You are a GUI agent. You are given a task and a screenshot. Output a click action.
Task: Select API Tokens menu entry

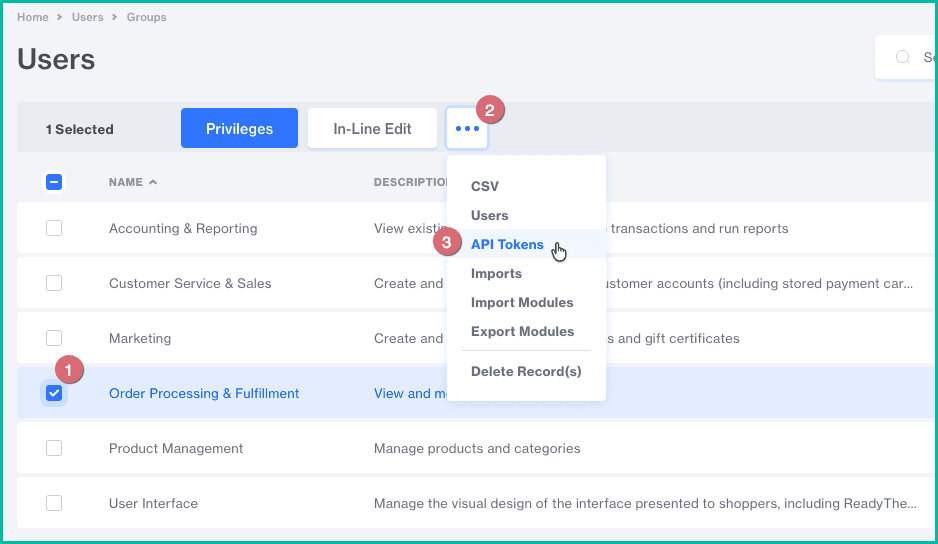(507, 244)
